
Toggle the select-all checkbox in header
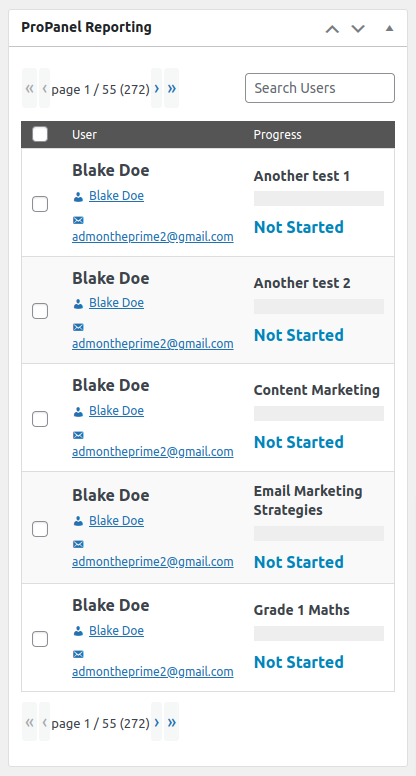pyautogui.click(x=40, y=134)
